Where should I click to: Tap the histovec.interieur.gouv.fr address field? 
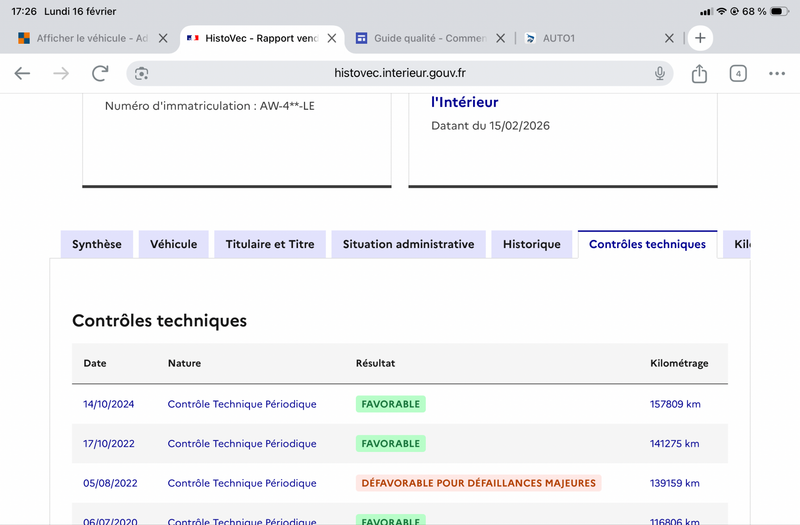[x=400, y=73]
